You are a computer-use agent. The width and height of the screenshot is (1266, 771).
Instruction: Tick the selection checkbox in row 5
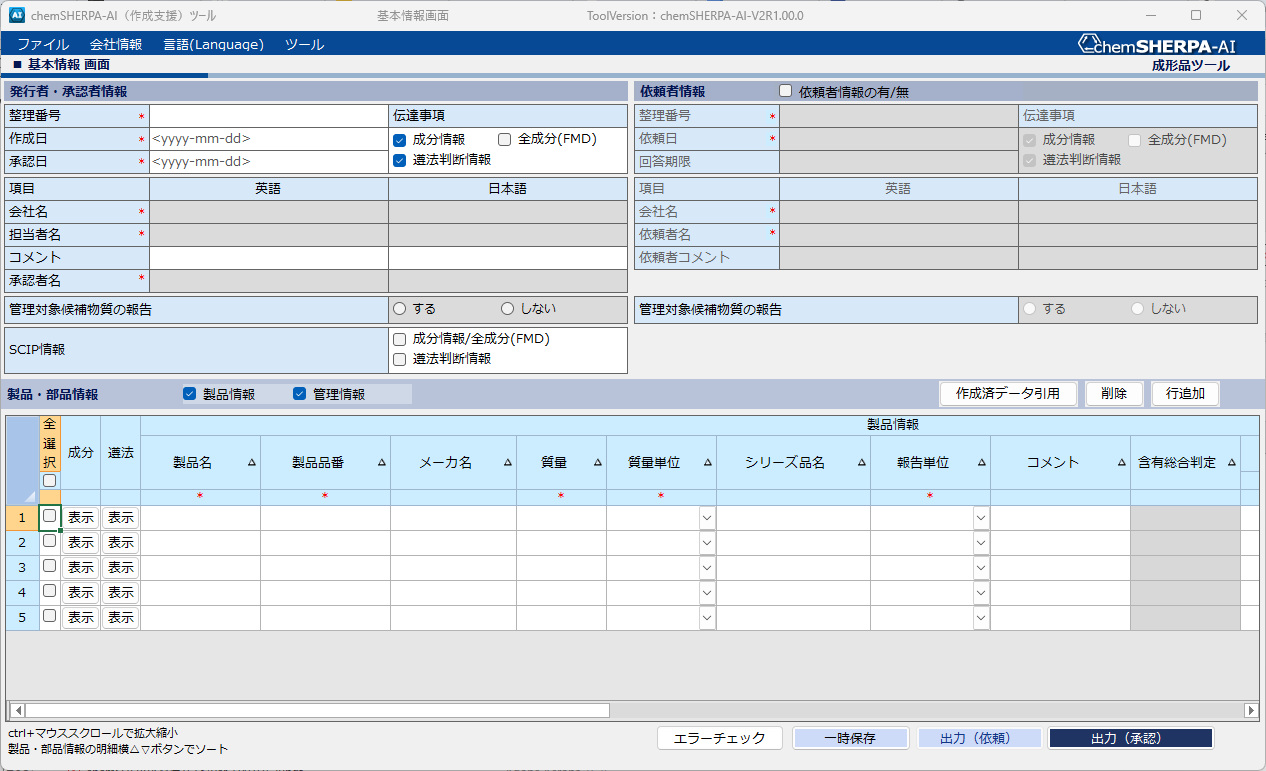click(50, 616)
